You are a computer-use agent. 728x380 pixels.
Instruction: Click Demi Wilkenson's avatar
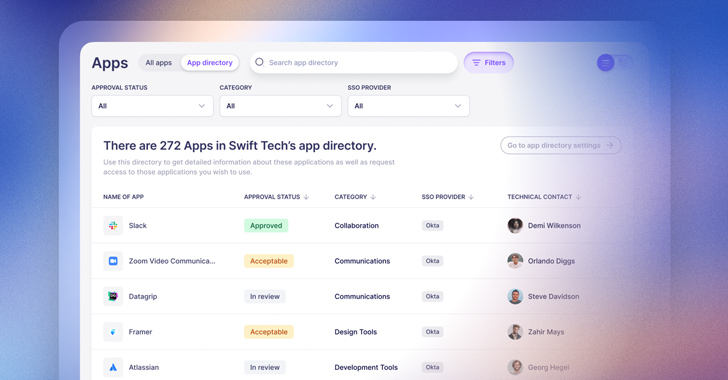pos(515,225)
